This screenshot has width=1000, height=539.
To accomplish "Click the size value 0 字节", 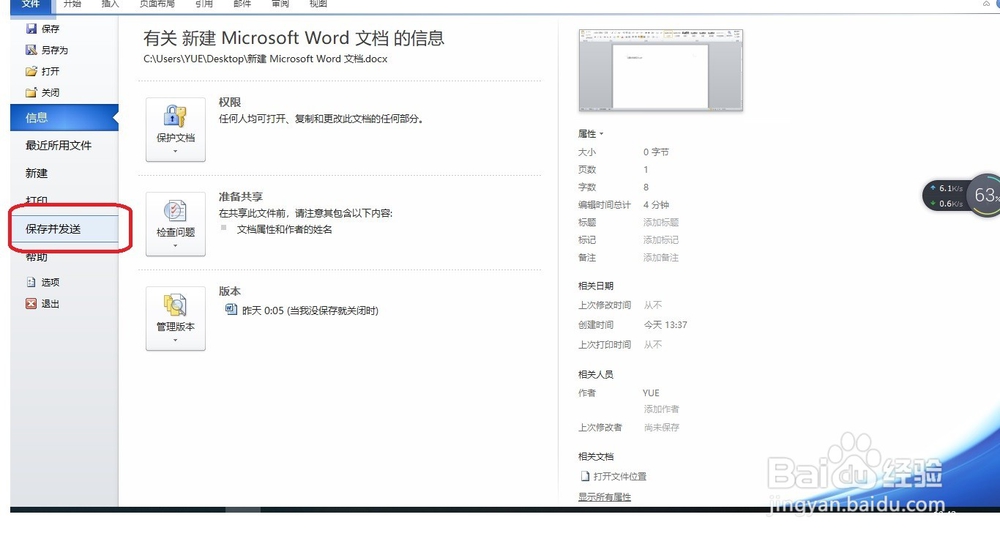I will (656, 152).
